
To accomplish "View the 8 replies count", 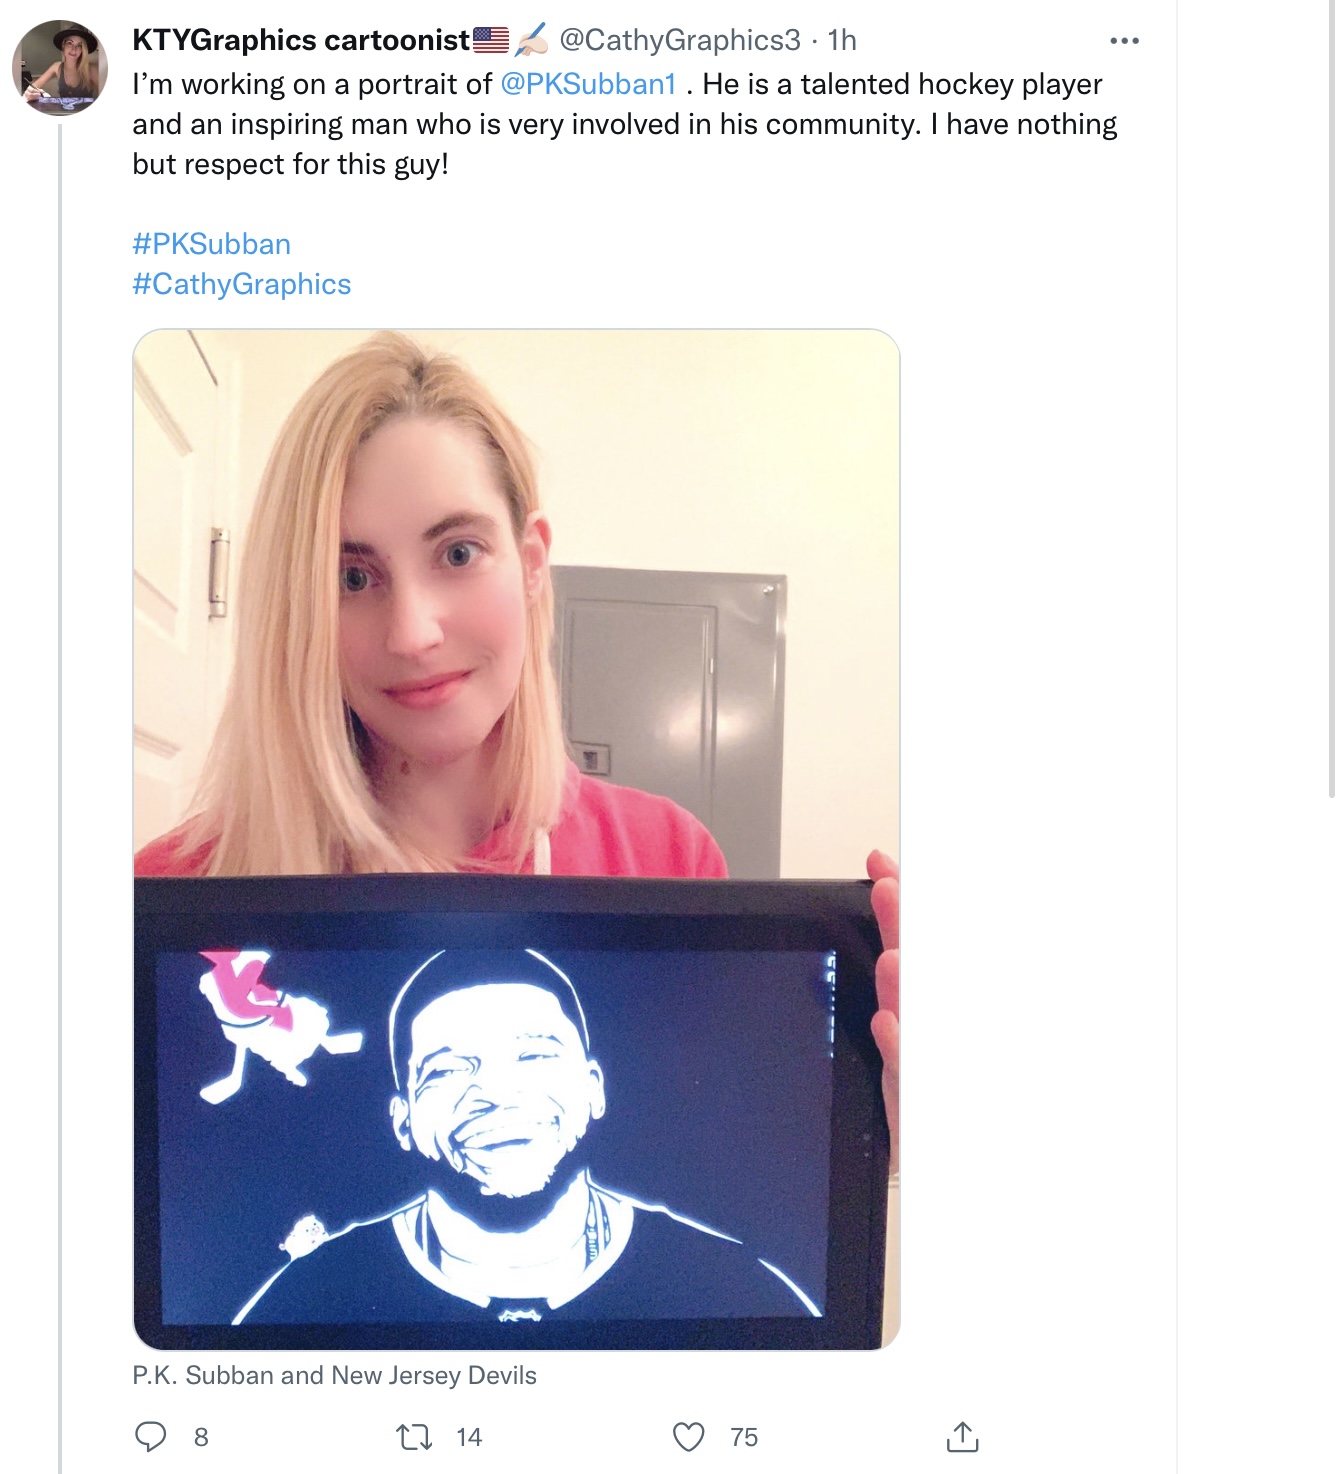I will pos(201,1437).
